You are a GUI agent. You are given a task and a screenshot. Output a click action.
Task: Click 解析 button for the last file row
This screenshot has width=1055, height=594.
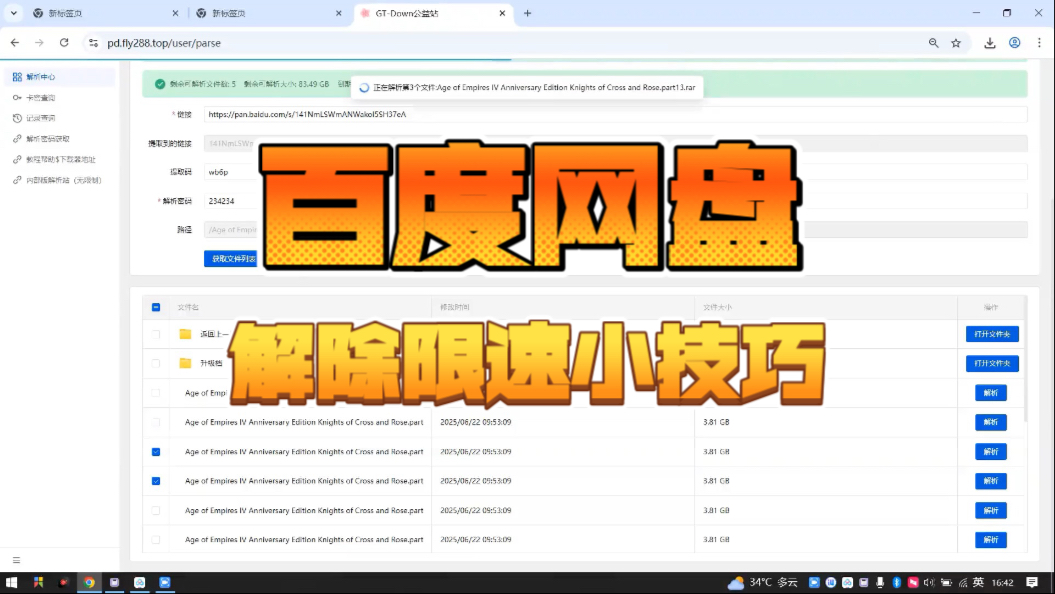990,540
